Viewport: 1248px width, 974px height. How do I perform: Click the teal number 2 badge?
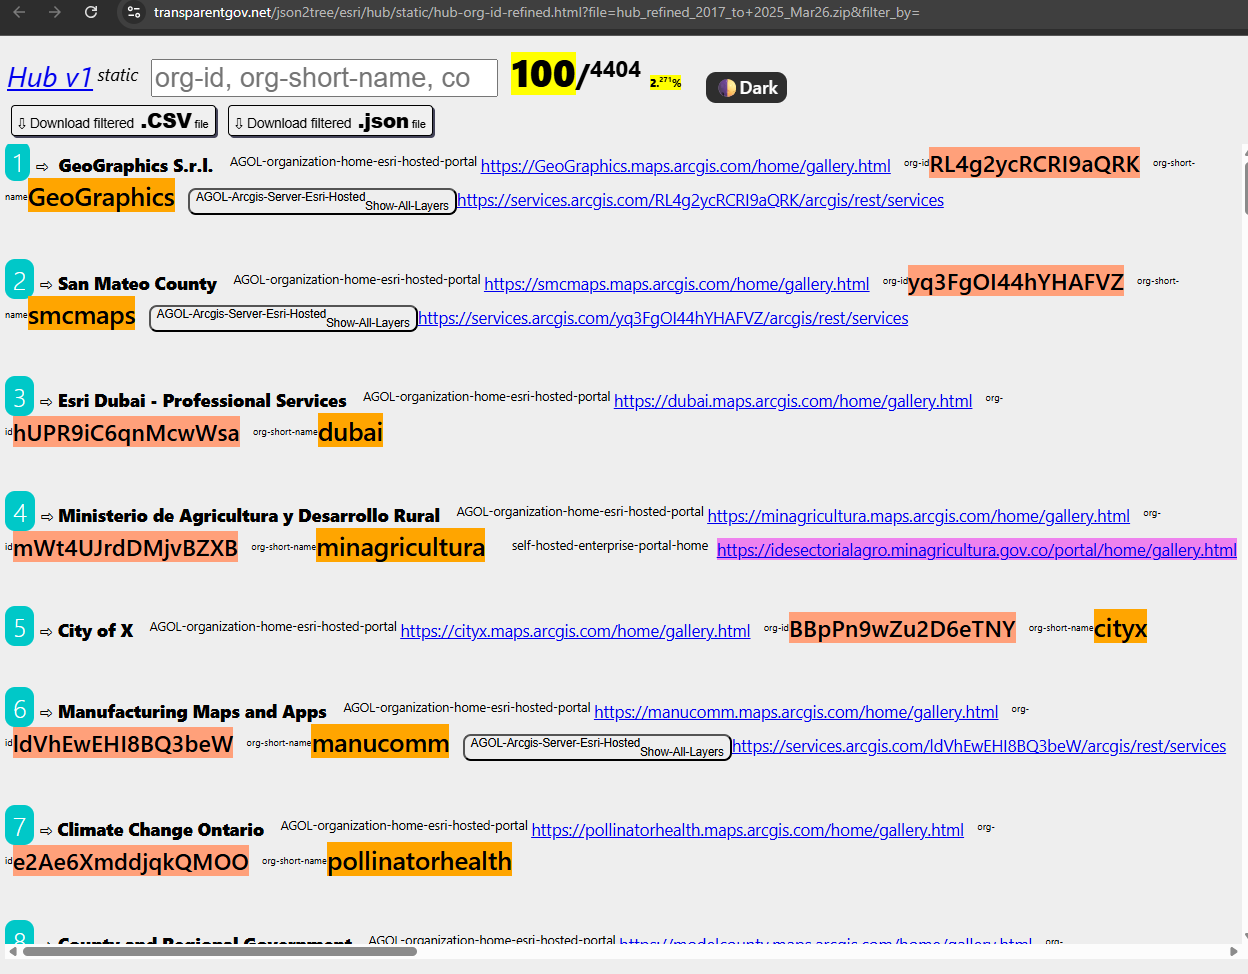[x=19, y=281]
